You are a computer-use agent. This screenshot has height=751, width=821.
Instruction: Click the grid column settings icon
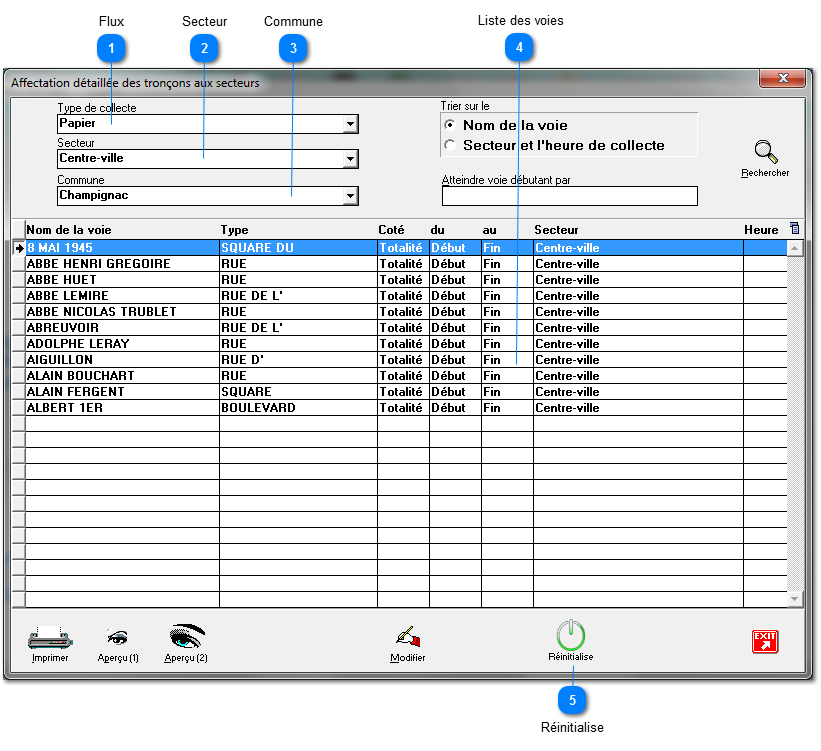(x=795, y=229)
